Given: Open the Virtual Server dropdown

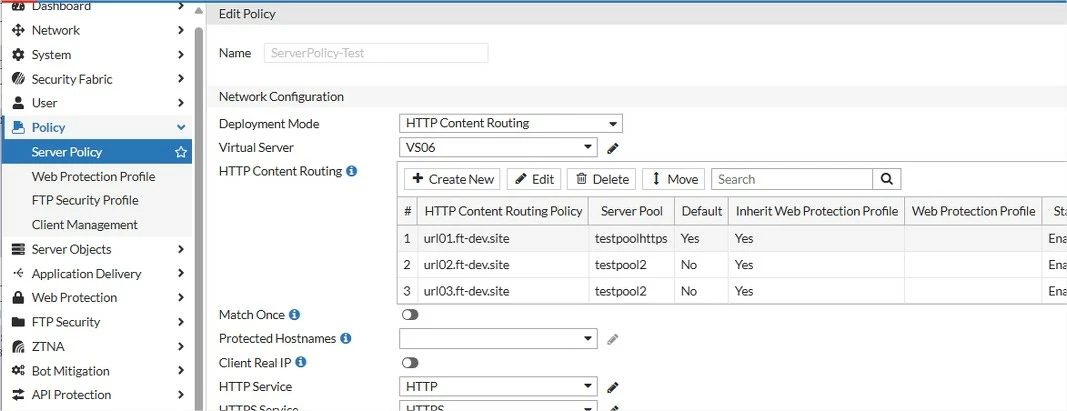Looking at the screenshot, I should coord(498,147).
